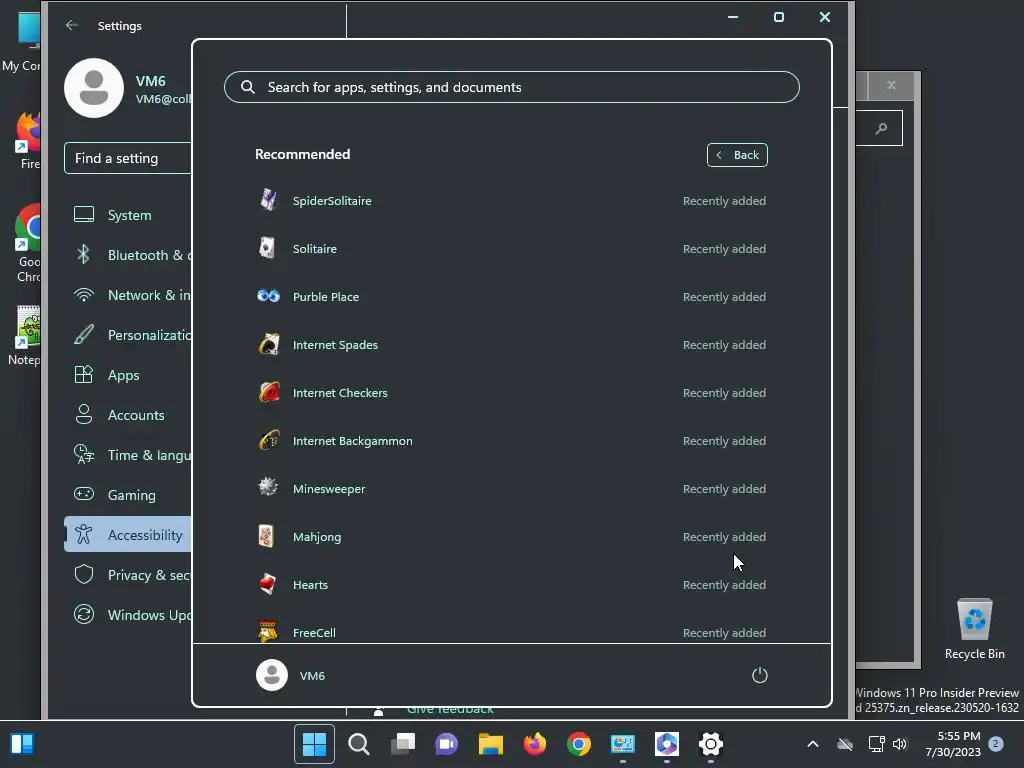Open Widgets button at taskbar left
The image size is (1024, 768).
(x=23, y=743)
